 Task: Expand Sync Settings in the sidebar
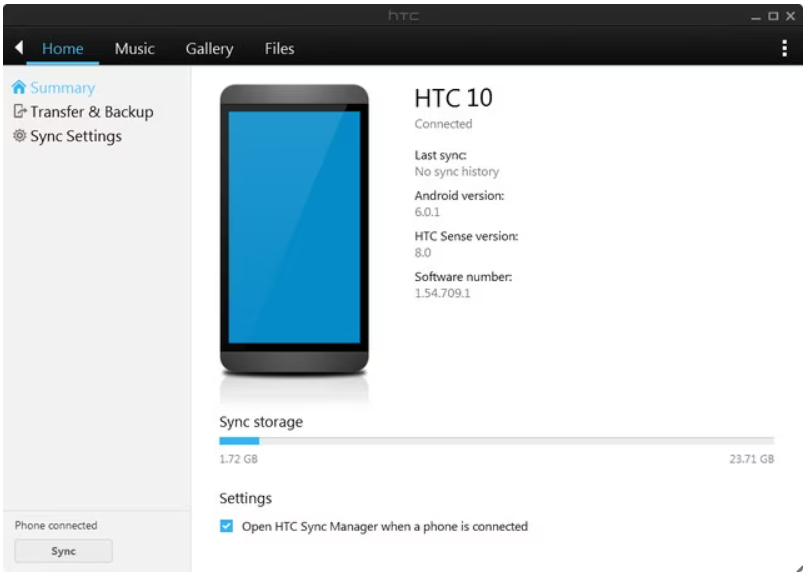click(x=75, y=135)
